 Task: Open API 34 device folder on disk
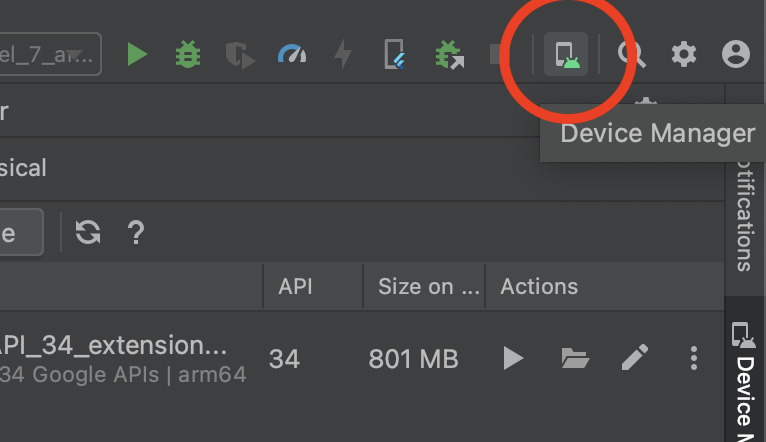575,358
